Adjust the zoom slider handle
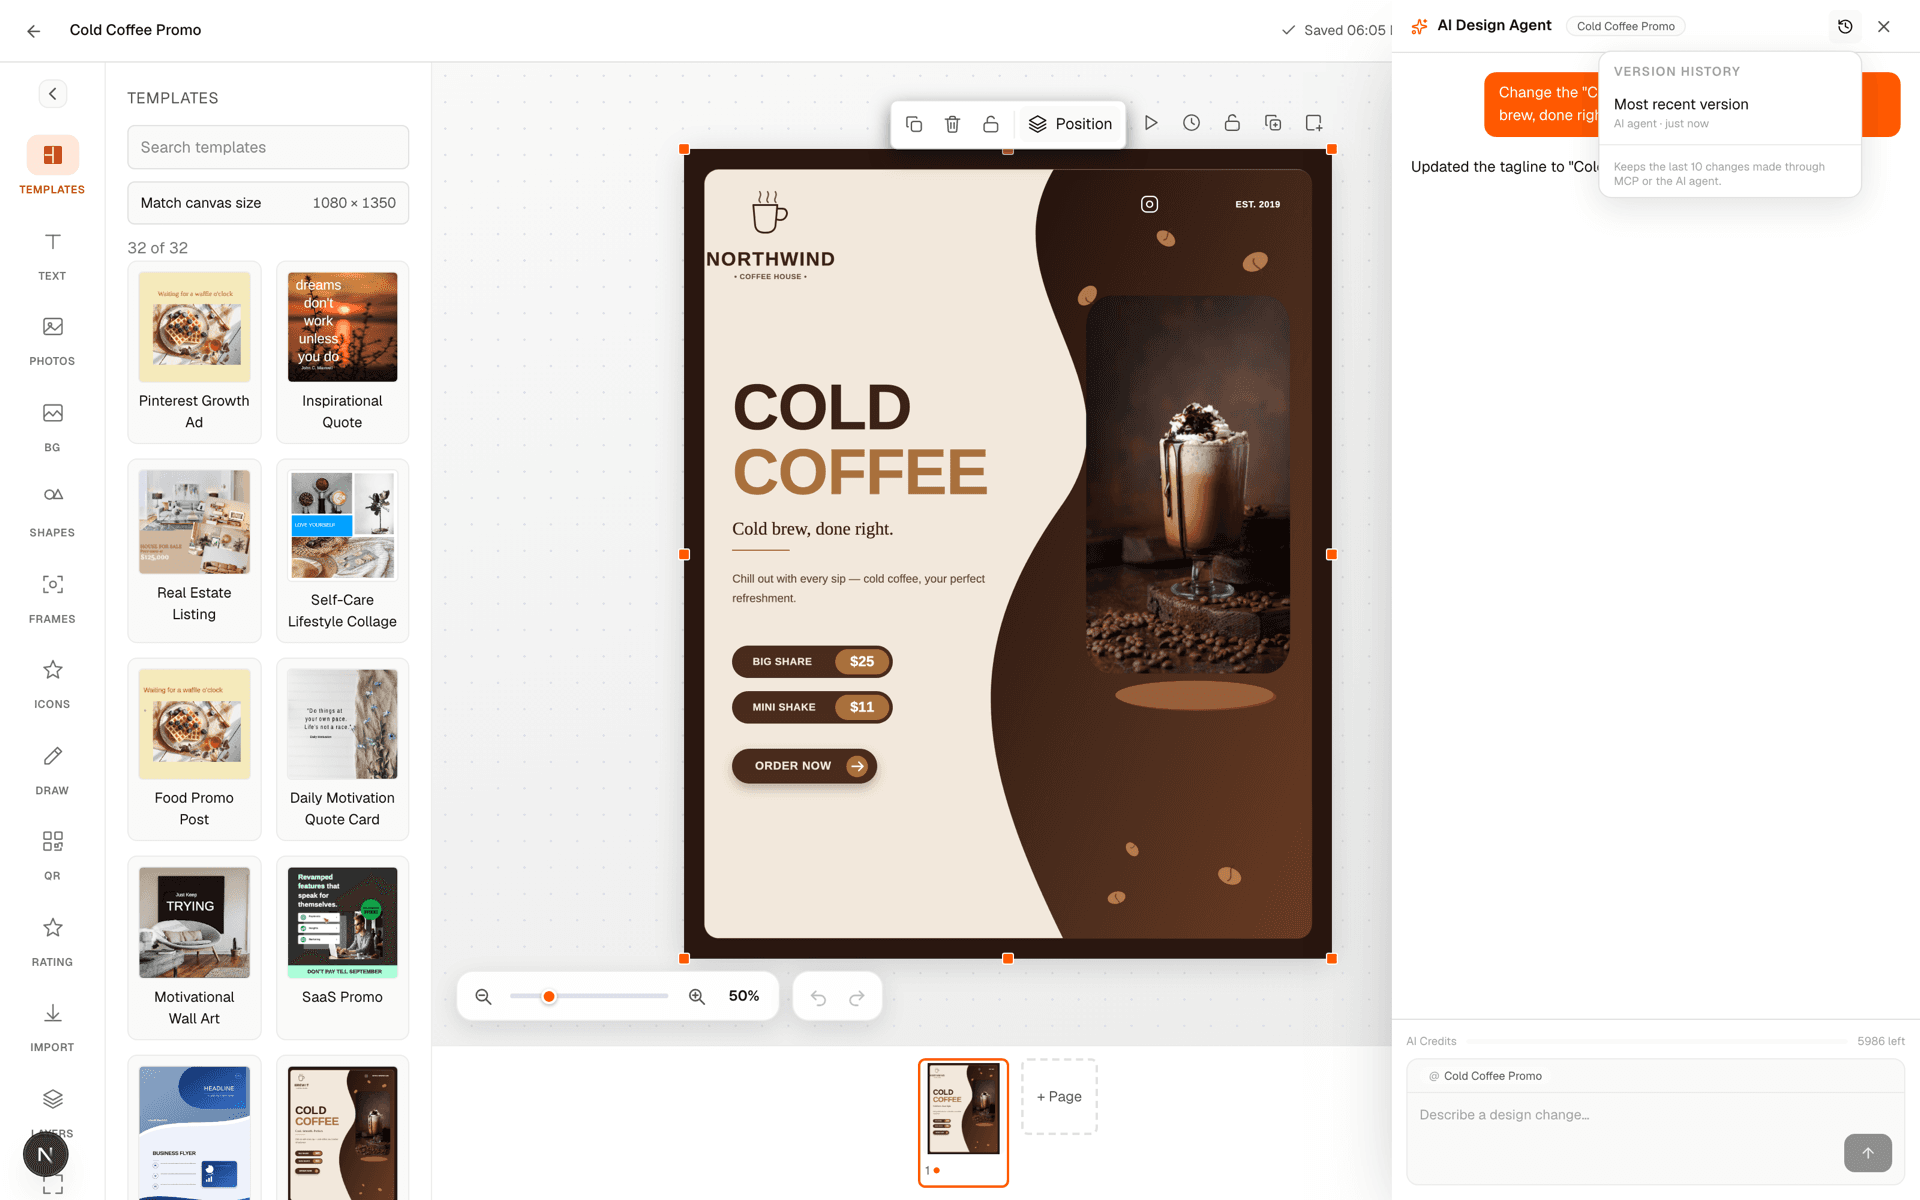The width and height of the screenshot is (1920, 1200). tap(549, 997)
